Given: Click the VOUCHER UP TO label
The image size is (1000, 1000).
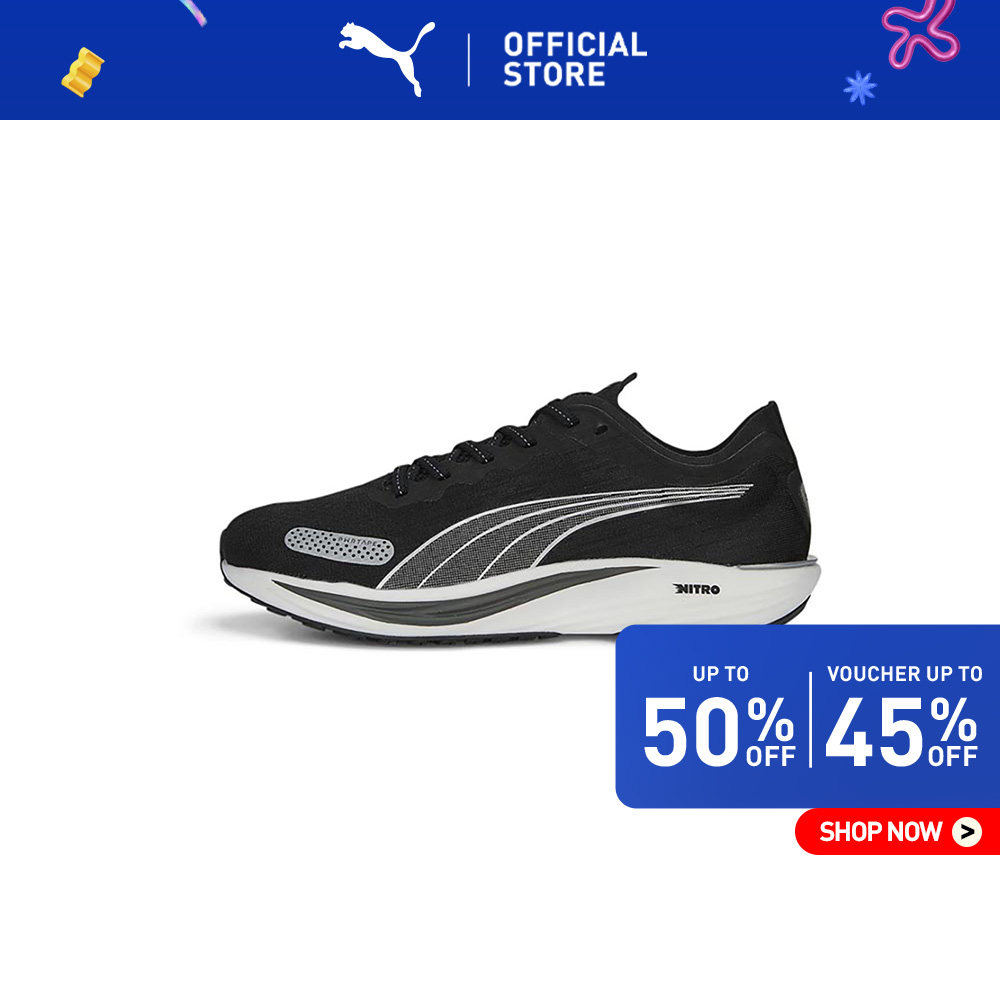Looking at the screenshot, I should point(904,673).
